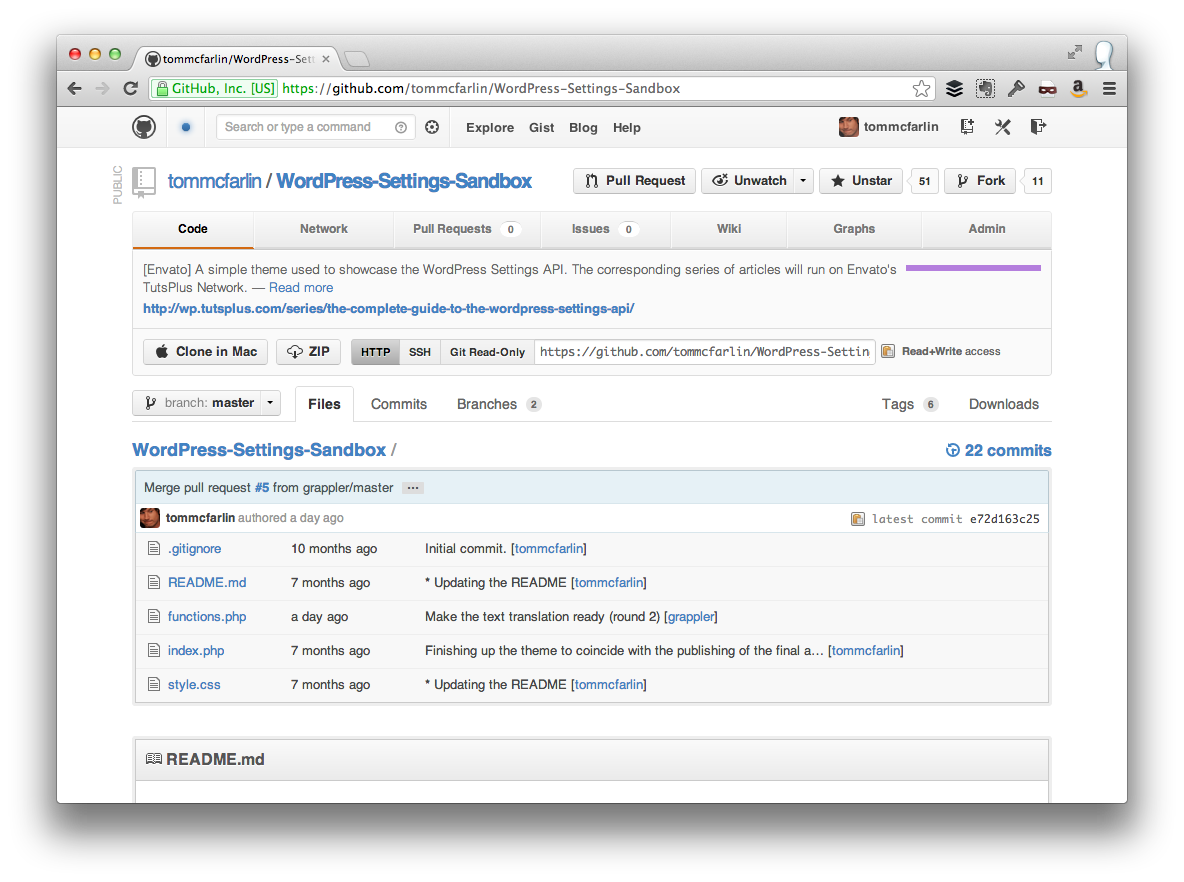Click the history icon beside 22 commits

click(951, 450)
